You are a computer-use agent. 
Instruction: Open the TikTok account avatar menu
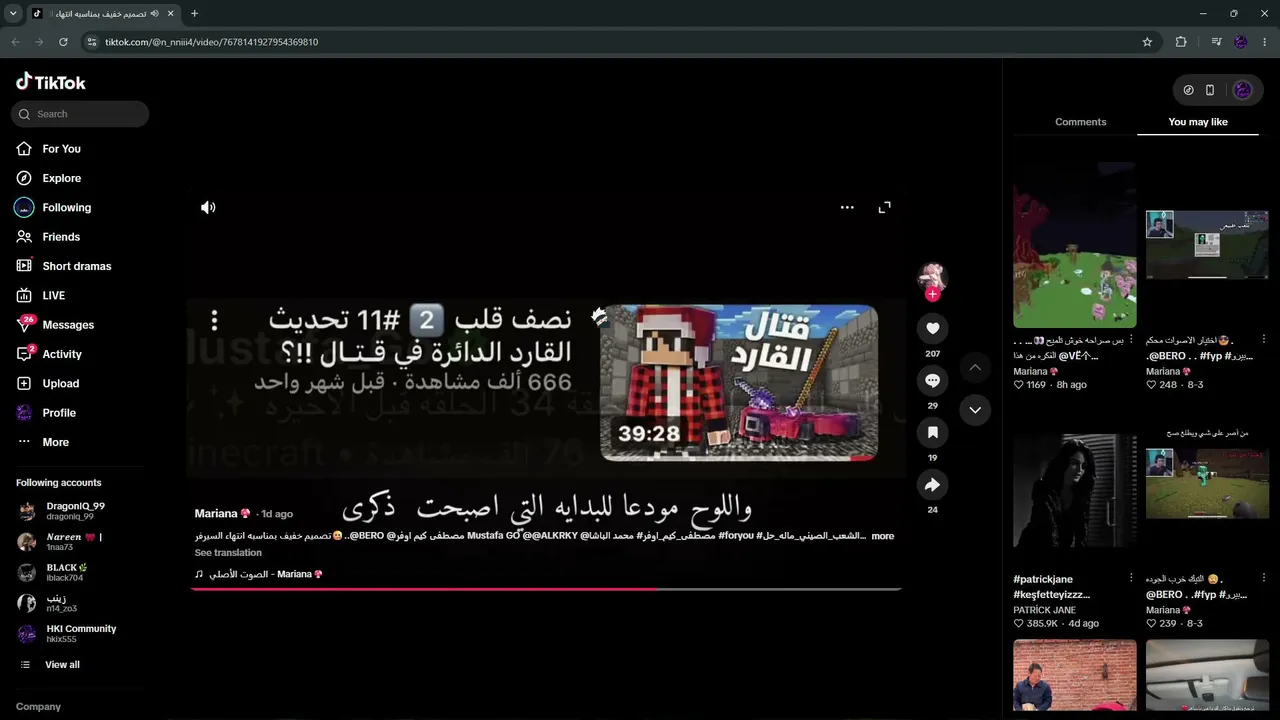click(x=1242, y=90)
